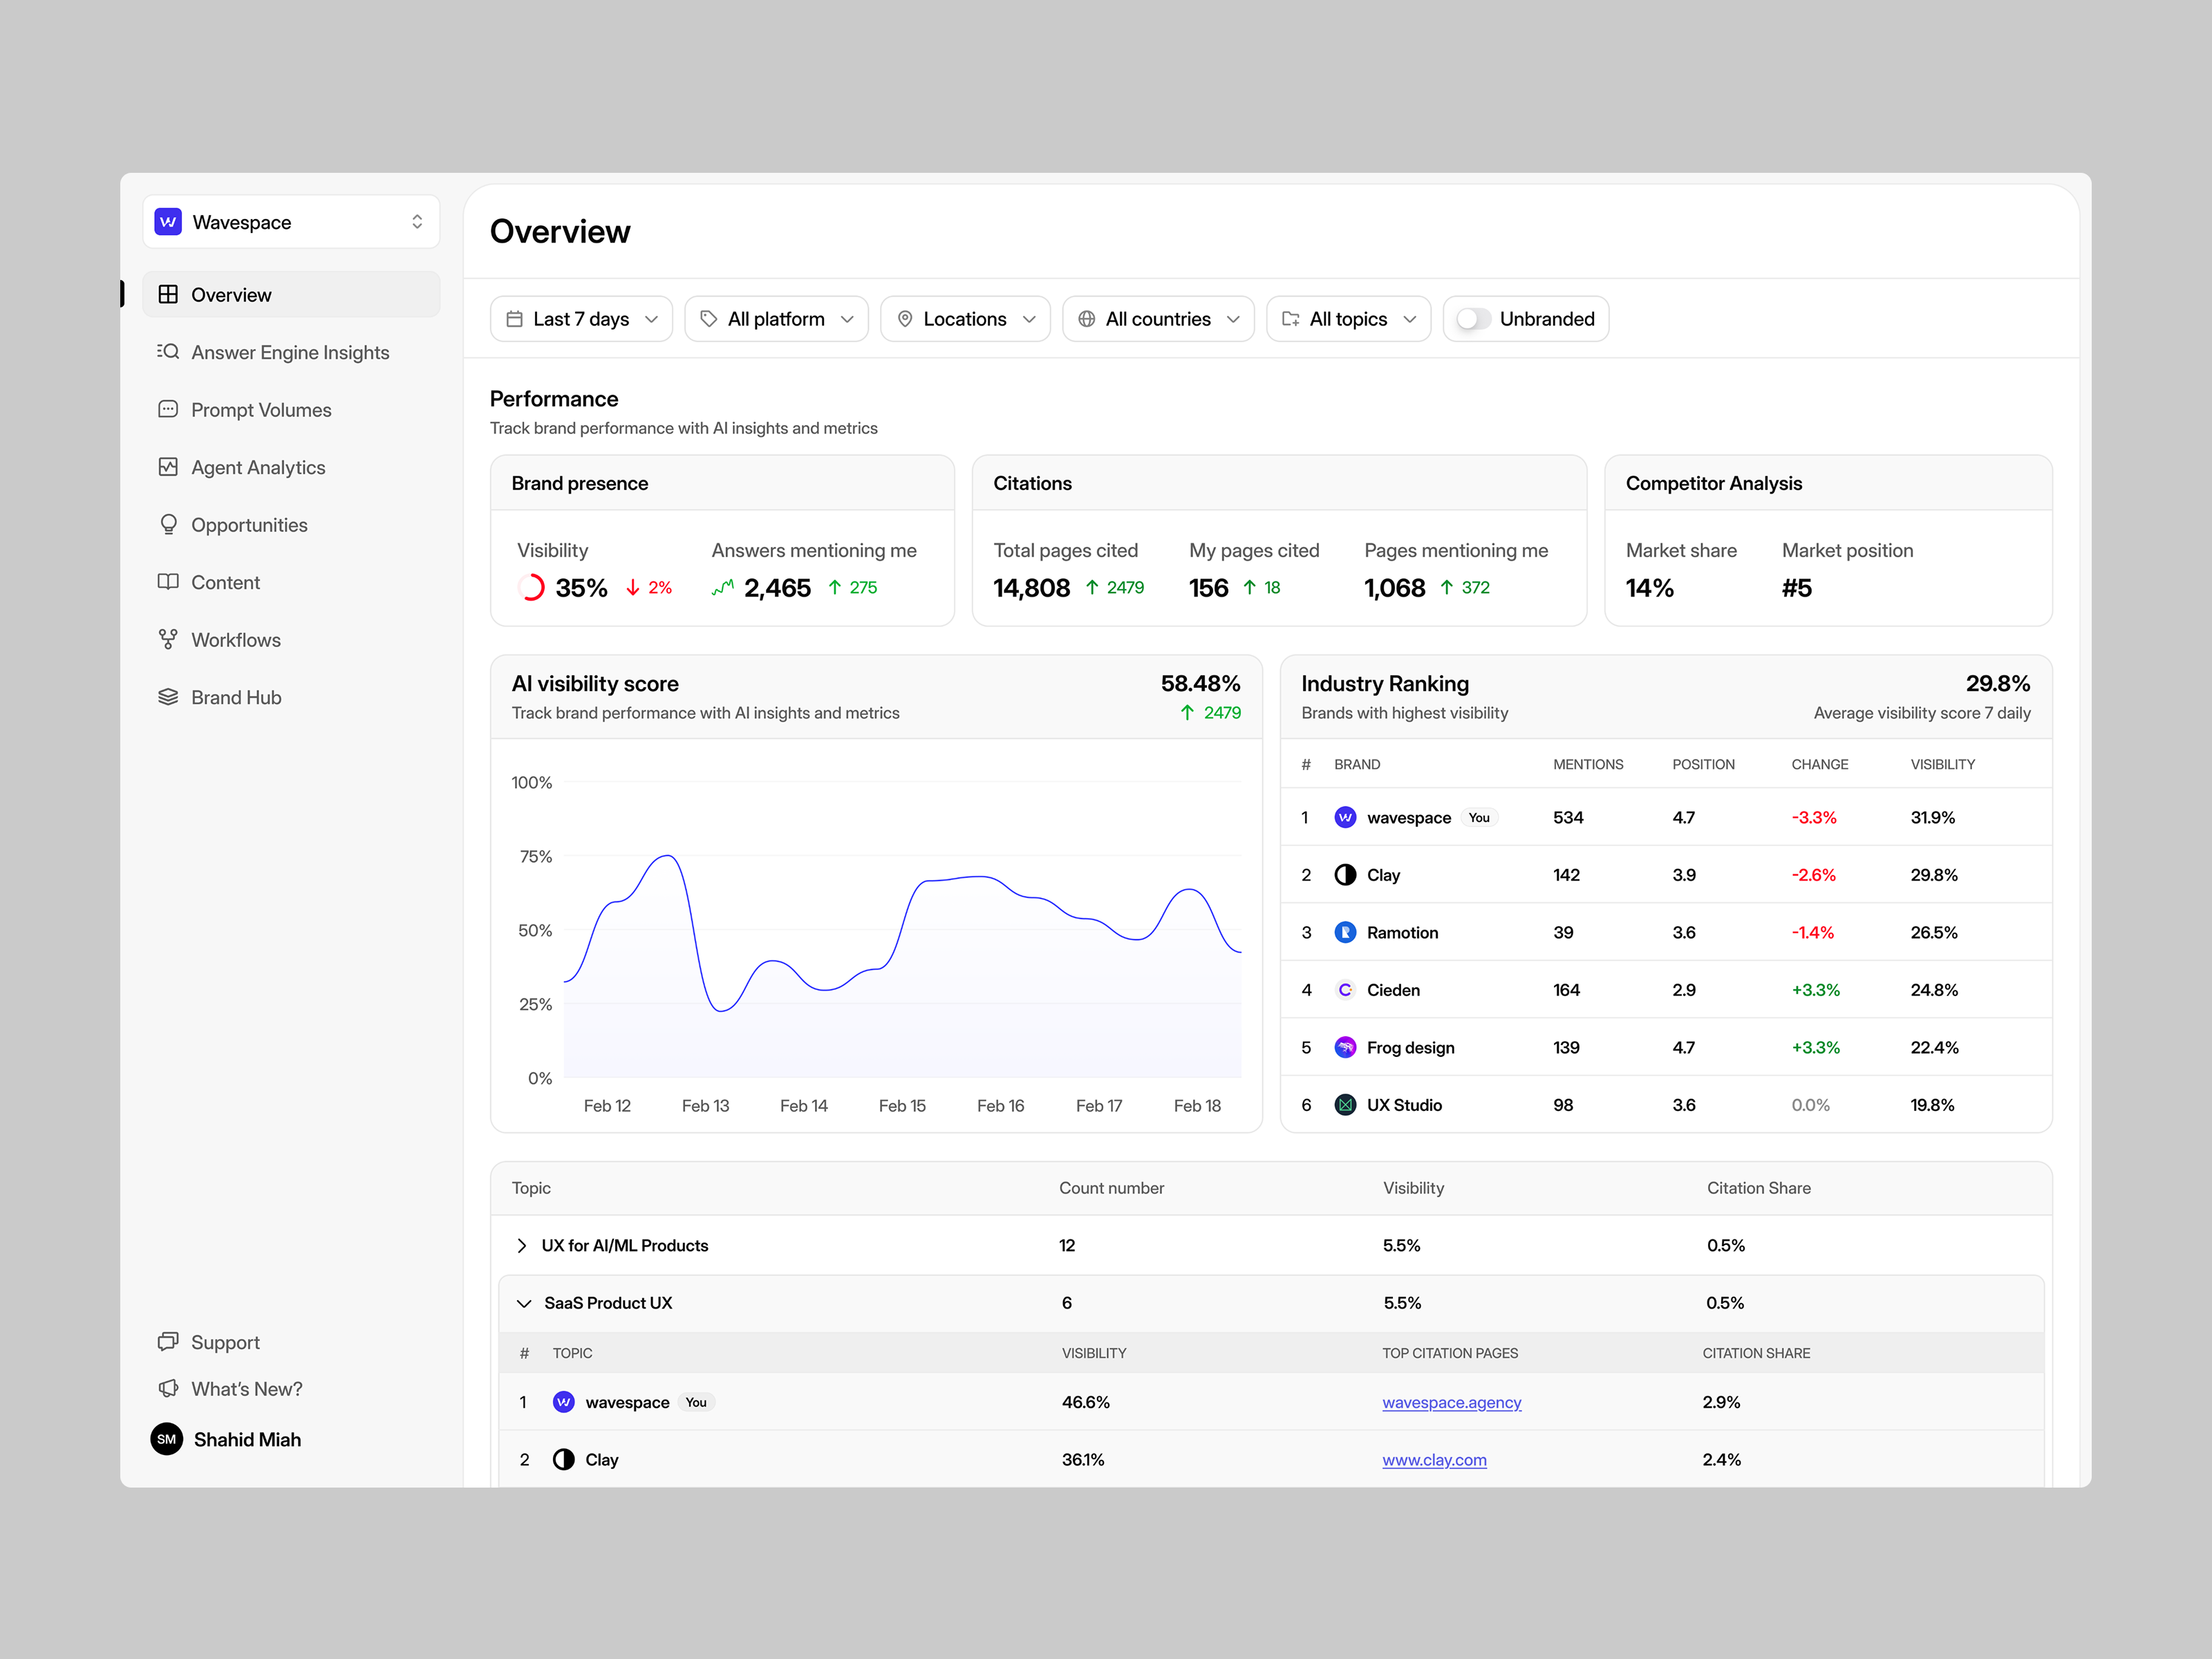The image size is (2212, 1659).
Task: Click the Count number column header
Action: [x=1111, y=1188]
